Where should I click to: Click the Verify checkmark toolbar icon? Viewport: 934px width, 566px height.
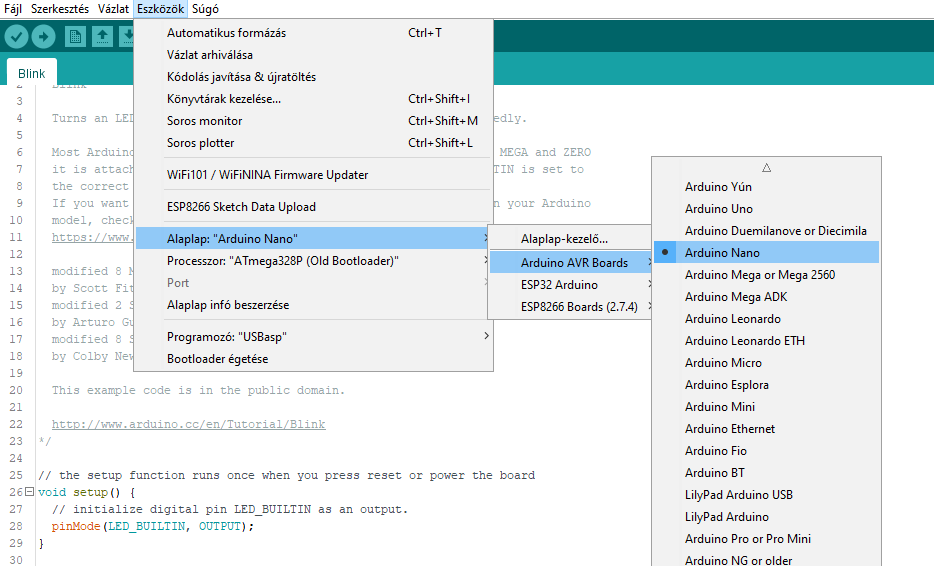point(17,37)
